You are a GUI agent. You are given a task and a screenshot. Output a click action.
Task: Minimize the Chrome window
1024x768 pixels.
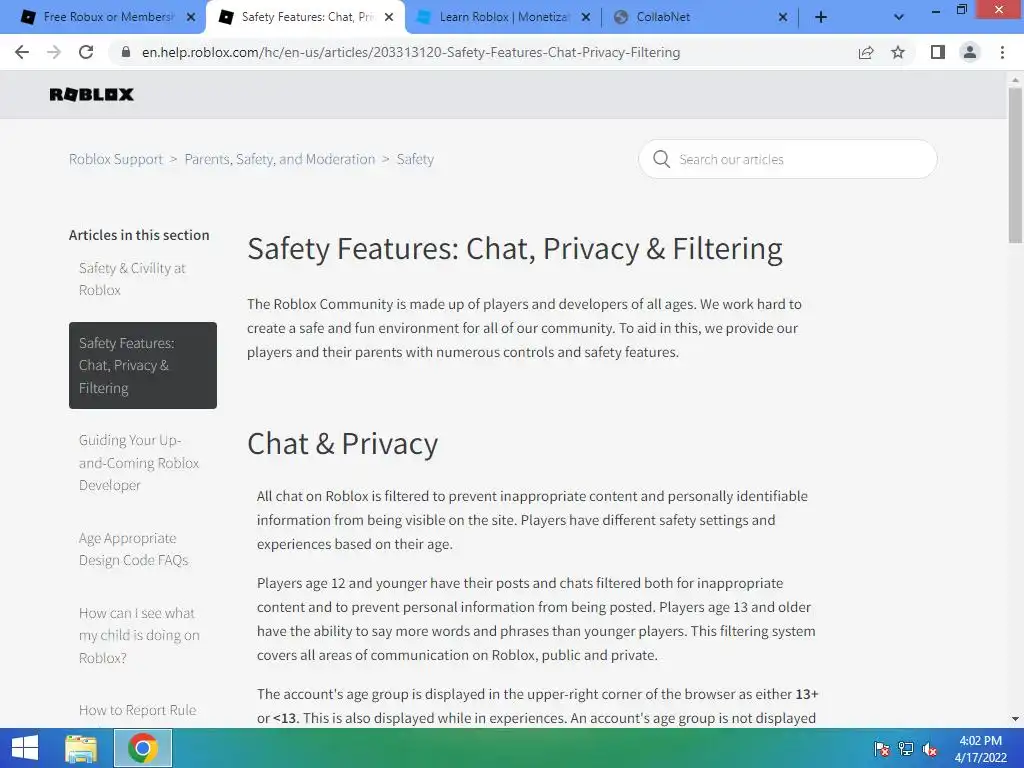pyautogui.click(x=935, y=10)
